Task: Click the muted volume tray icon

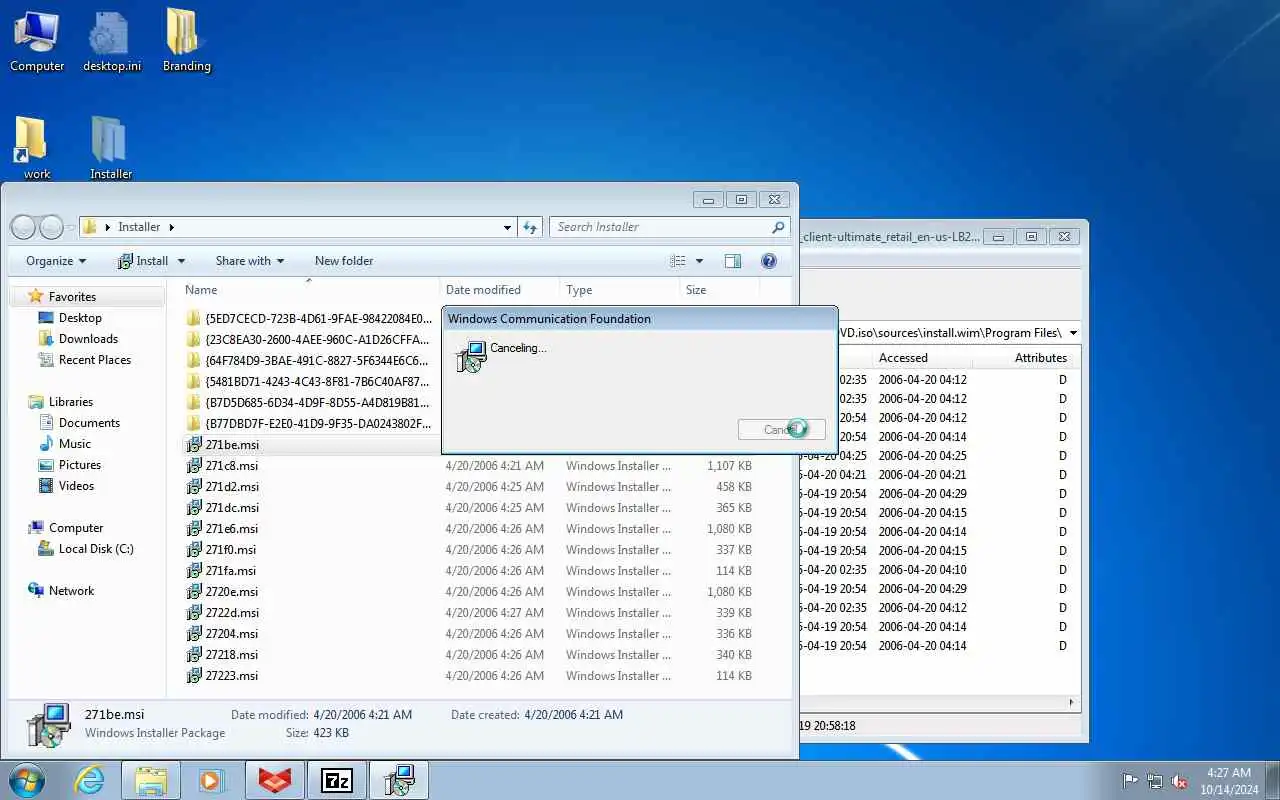Action: (1180, 781)
